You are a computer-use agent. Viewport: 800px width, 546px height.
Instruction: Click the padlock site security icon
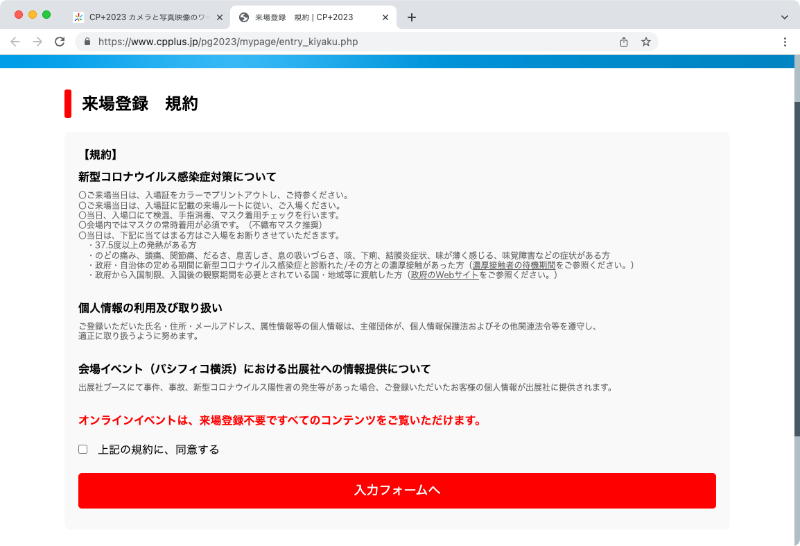click(x=87, y=42)
